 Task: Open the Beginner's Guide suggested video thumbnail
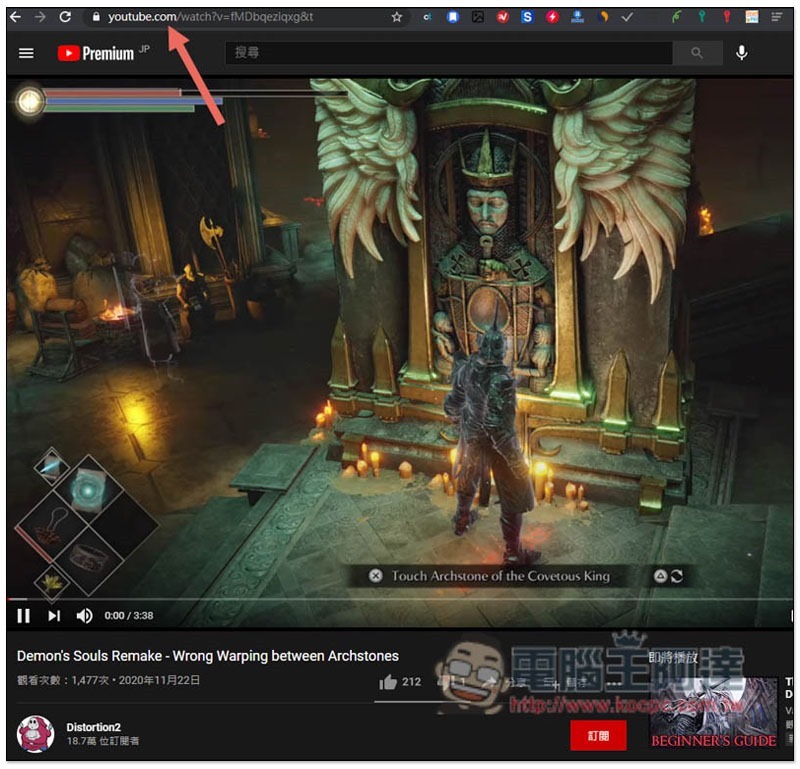pyautogui.click(x=713, y=714)
